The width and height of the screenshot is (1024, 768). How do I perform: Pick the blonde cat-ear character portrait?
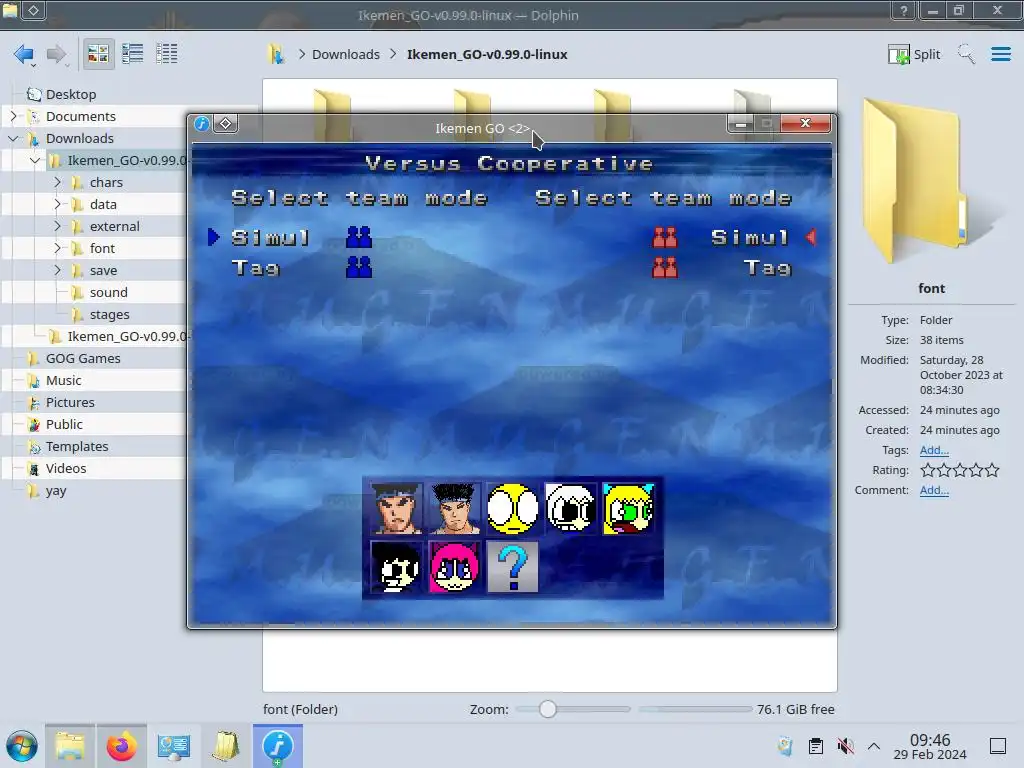tap(629, 509)
